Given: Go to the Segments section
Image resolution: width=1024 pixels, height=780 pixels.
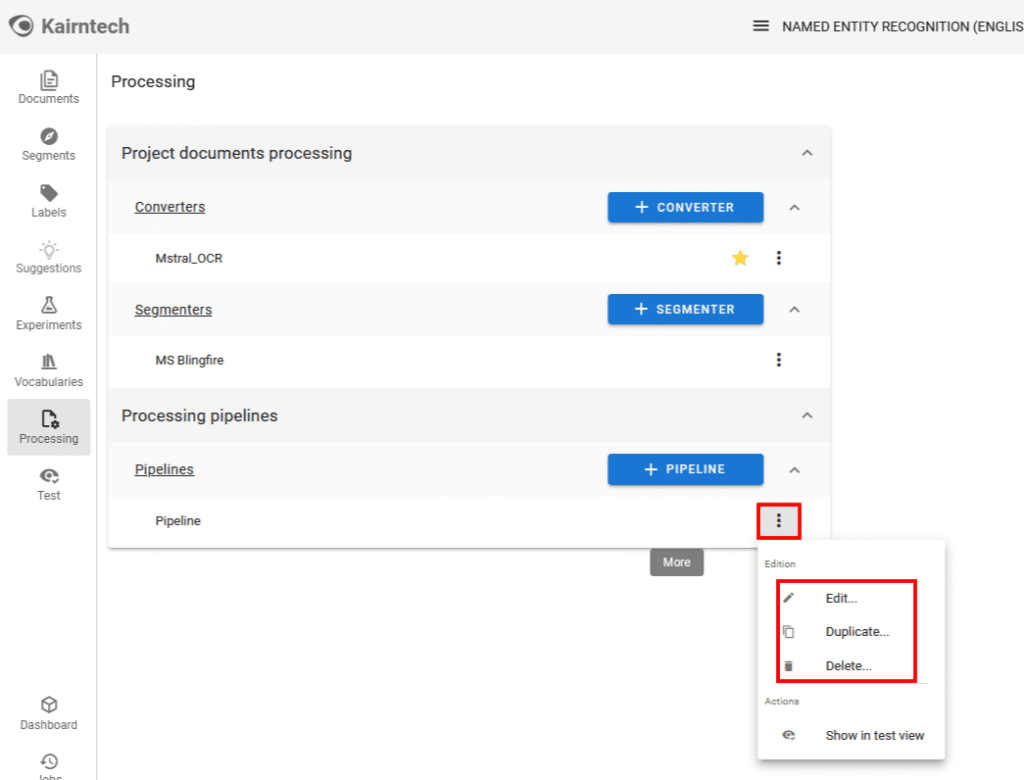Looking at the screenshot, I should [48, 145].
